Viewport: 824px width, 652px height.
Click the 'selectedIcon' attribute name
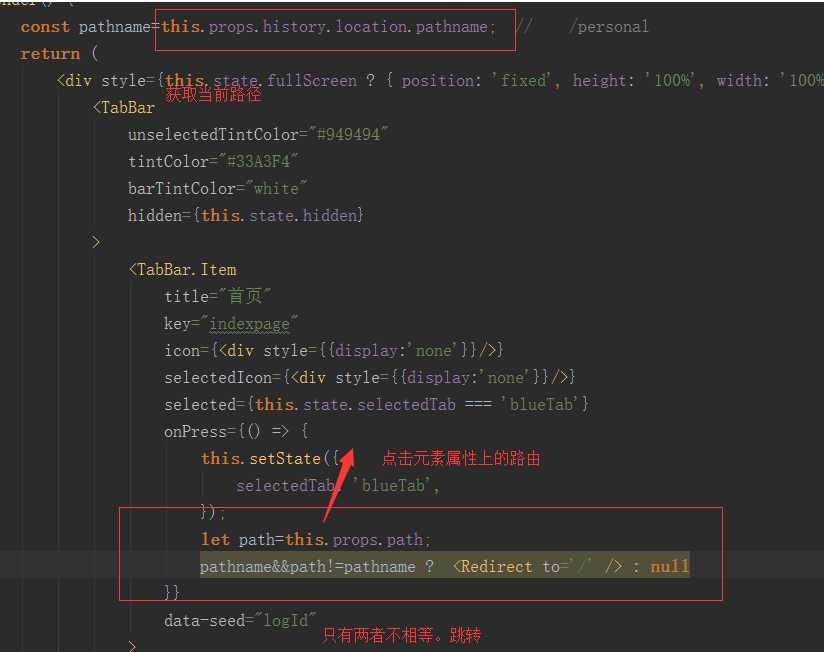click(x=218, y=377)
